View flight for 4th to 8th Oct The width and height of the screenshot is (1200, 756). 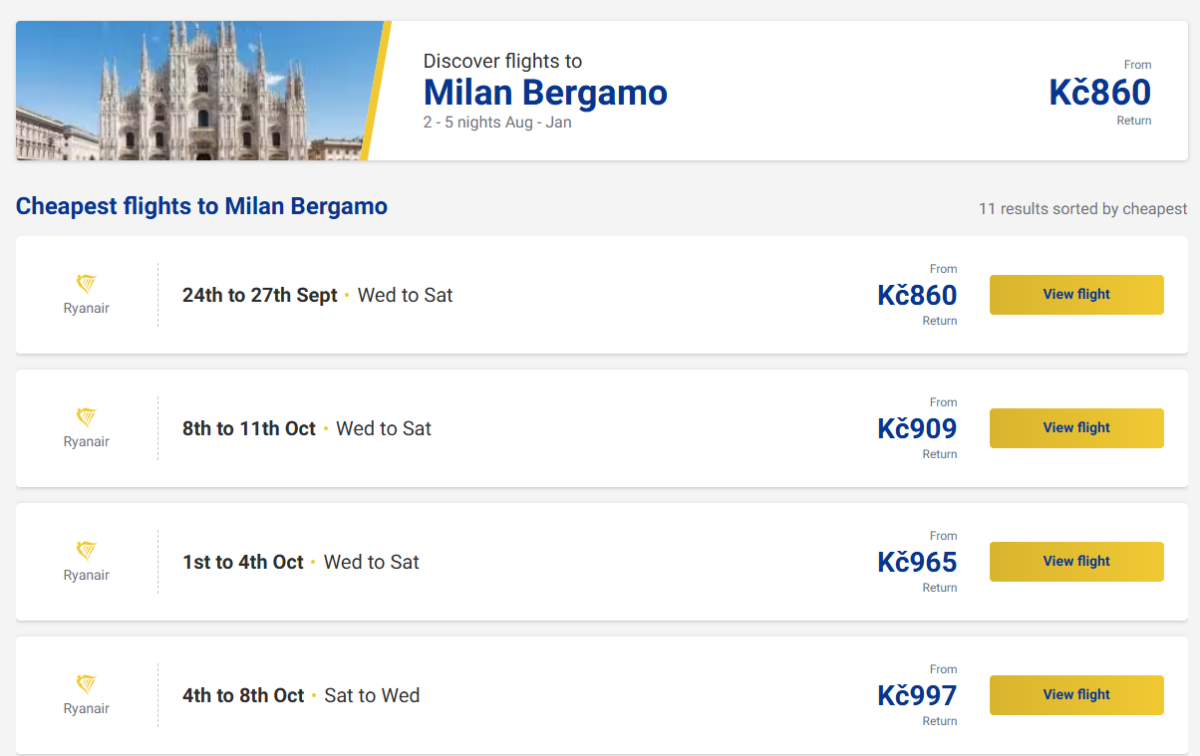pos(1076,695)
